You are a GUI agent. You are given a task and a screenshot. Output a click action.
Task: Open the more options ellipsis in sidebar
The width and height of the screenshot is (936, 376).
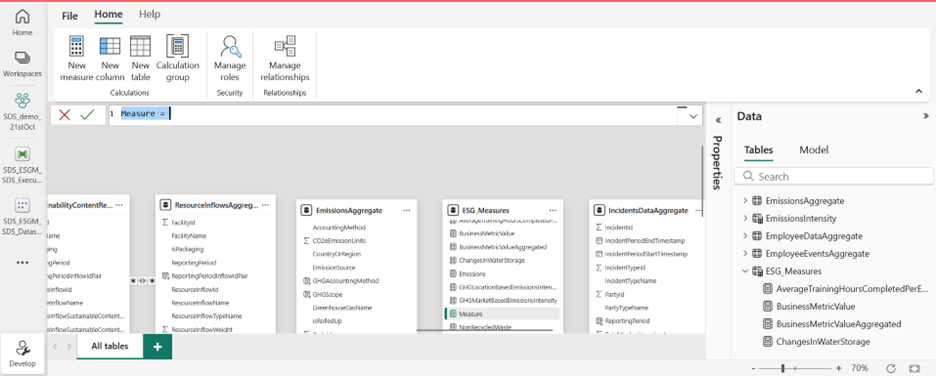point(22,263)
